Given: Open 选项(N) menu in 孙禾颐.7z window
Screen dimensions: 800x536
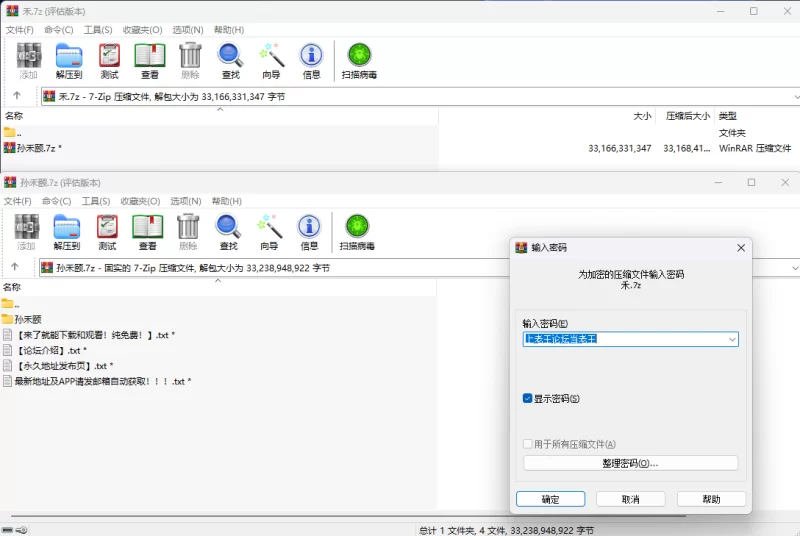Looking at the screenshot, I should pyautogui.click(x=186, y=201).
